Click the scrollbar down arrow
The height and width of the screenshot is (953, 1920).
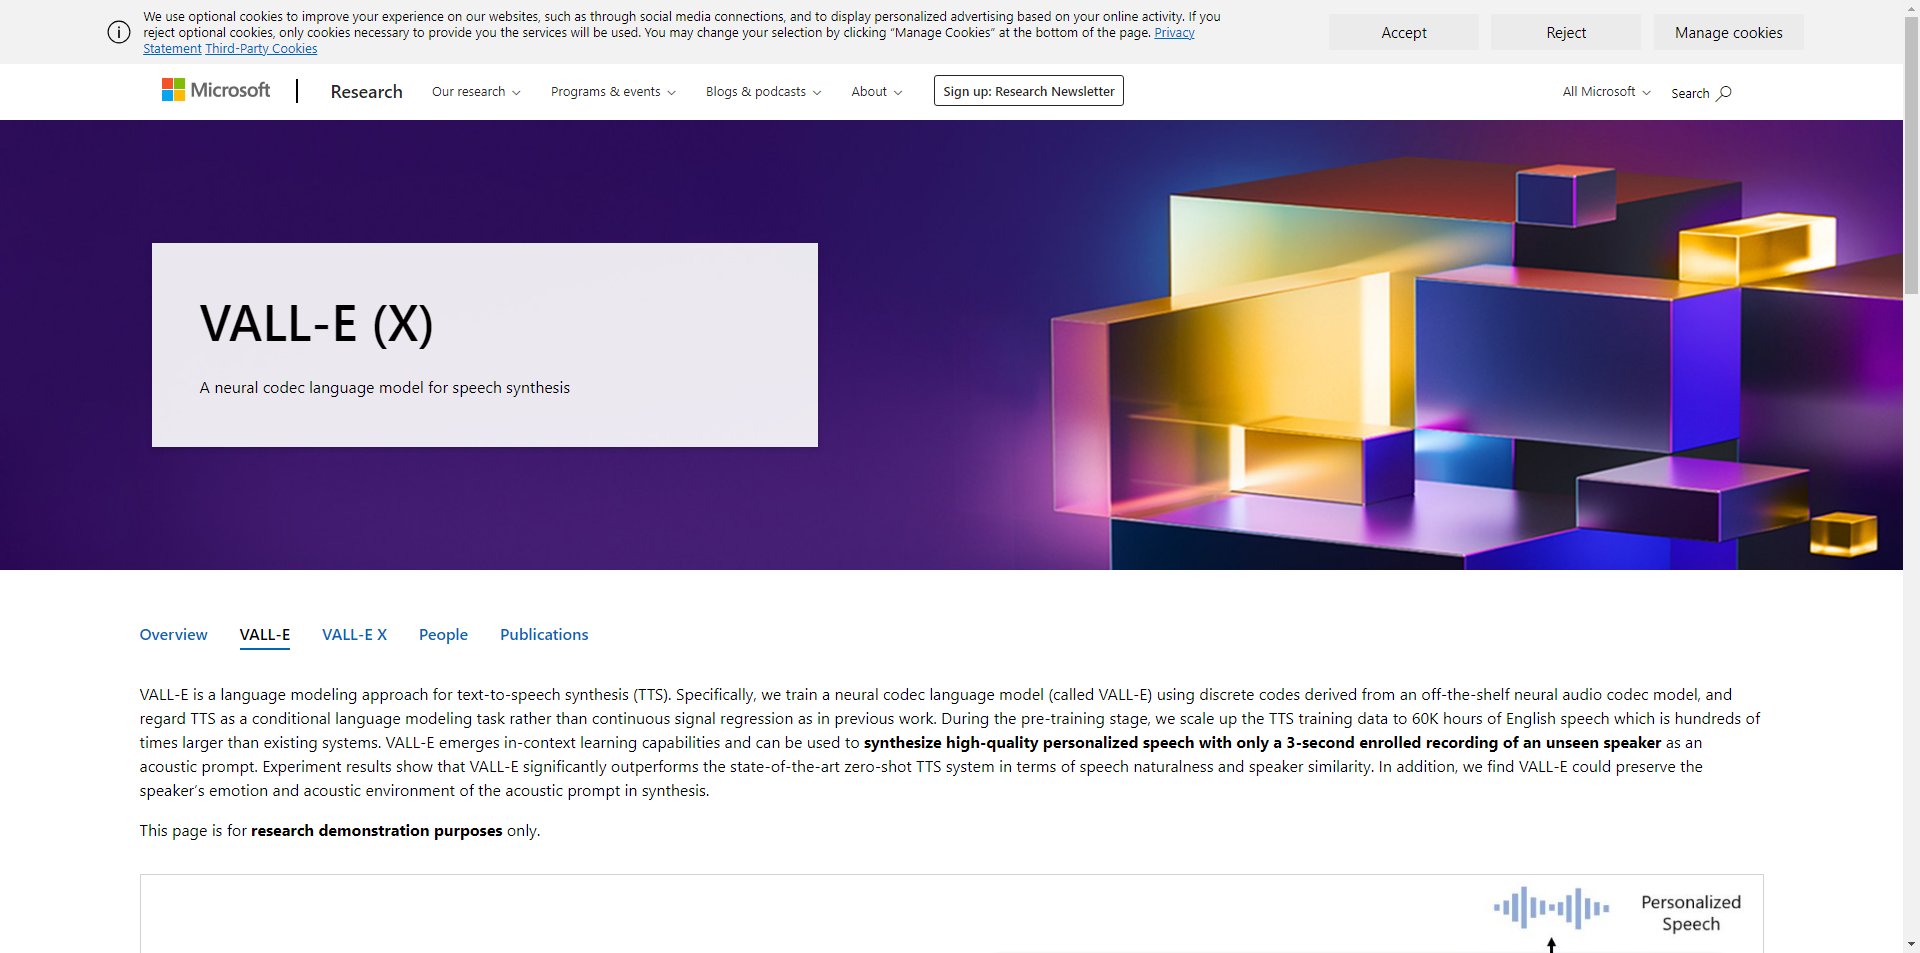(x=1911, y=944)
